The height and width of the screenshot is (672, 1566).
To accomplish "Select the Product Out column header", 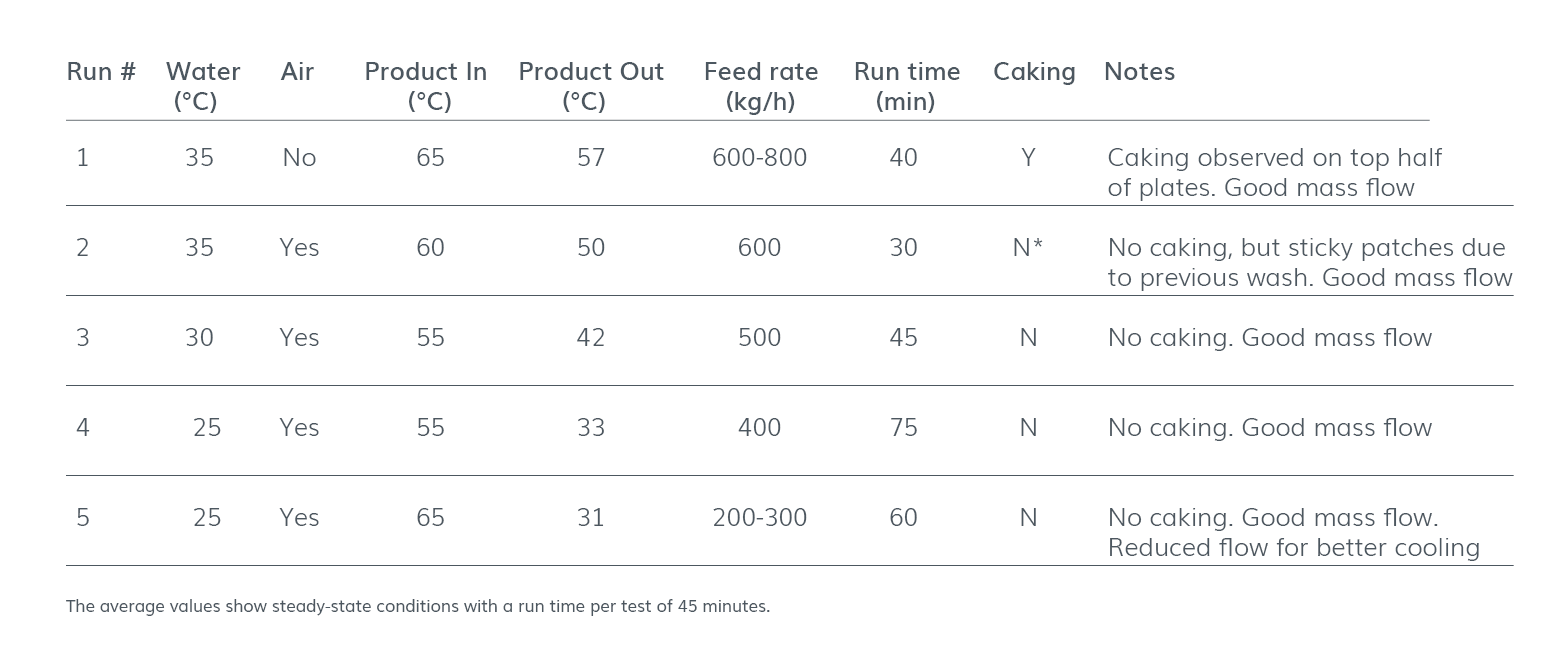I will 590,86.
